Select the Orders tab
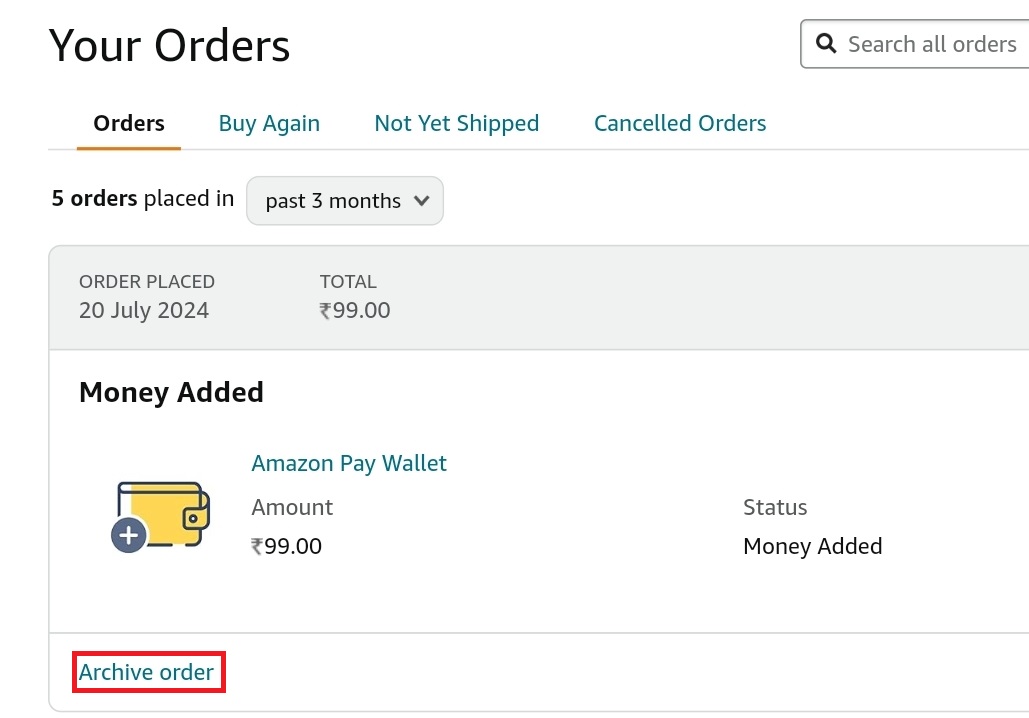 [x=129, y=123]
